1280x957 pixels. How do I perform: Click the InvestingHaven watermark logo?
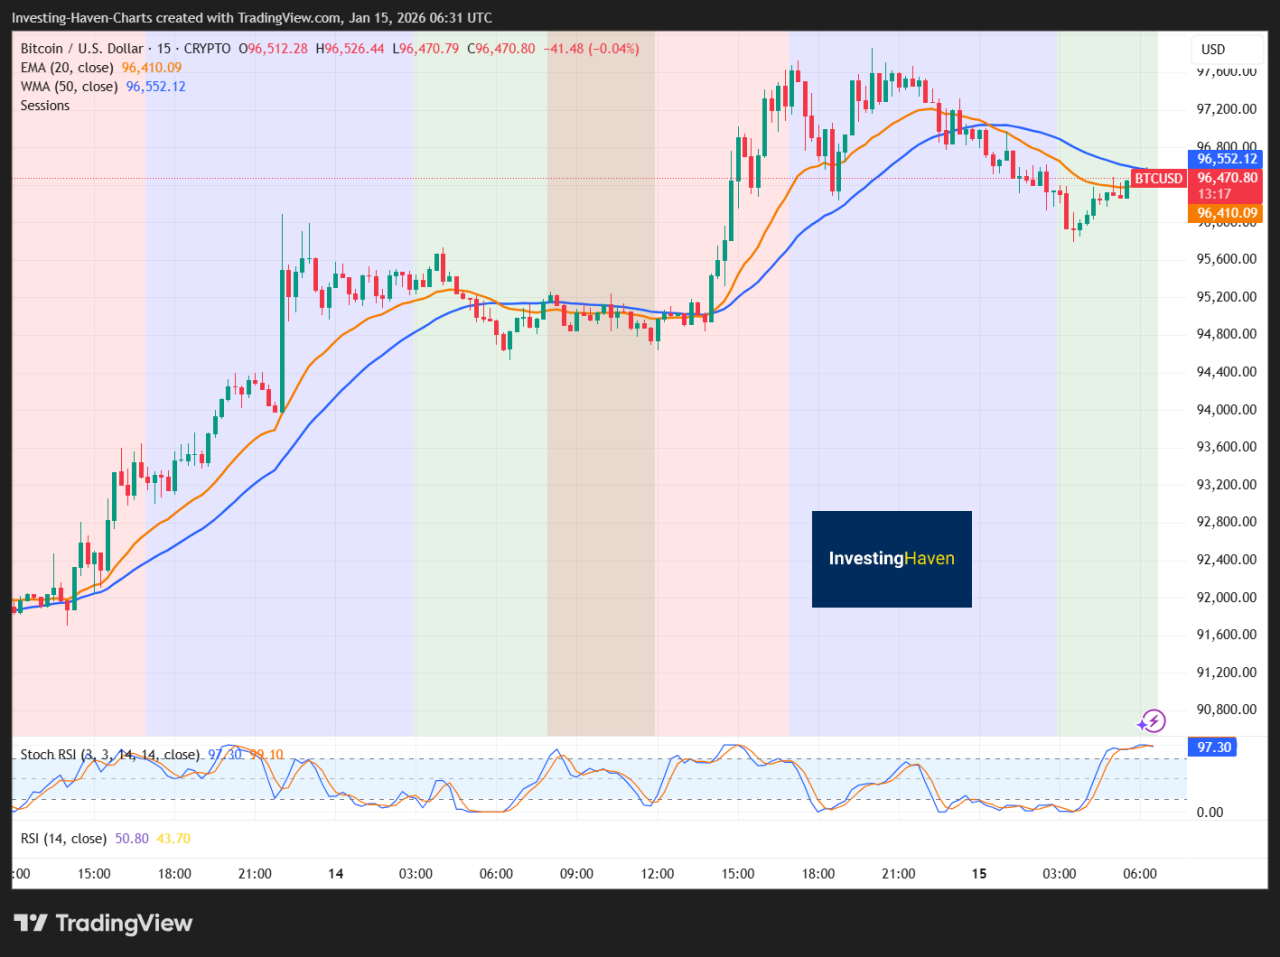(891, 559)
